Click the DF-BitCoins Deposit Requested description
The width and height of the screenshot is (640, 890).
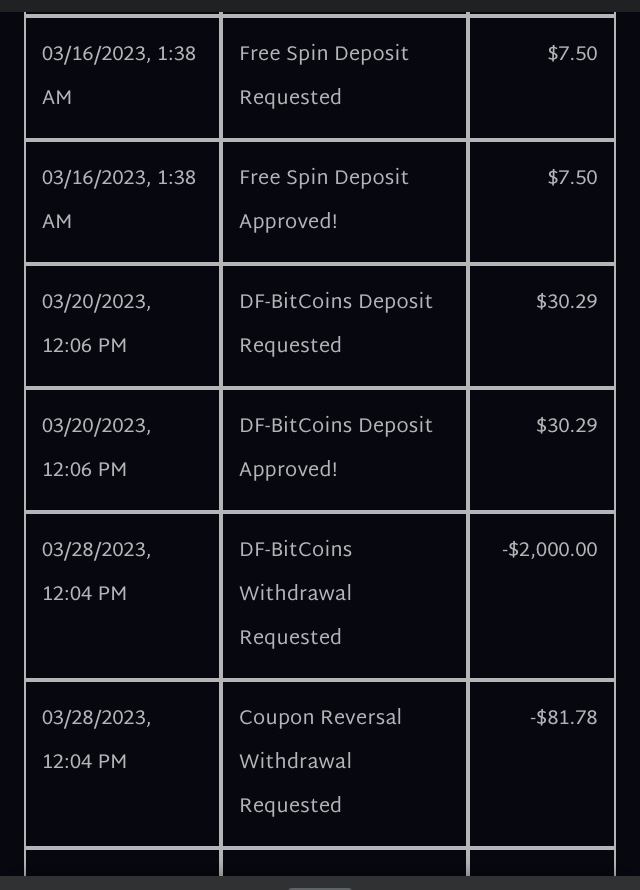[x=336, y=323]
